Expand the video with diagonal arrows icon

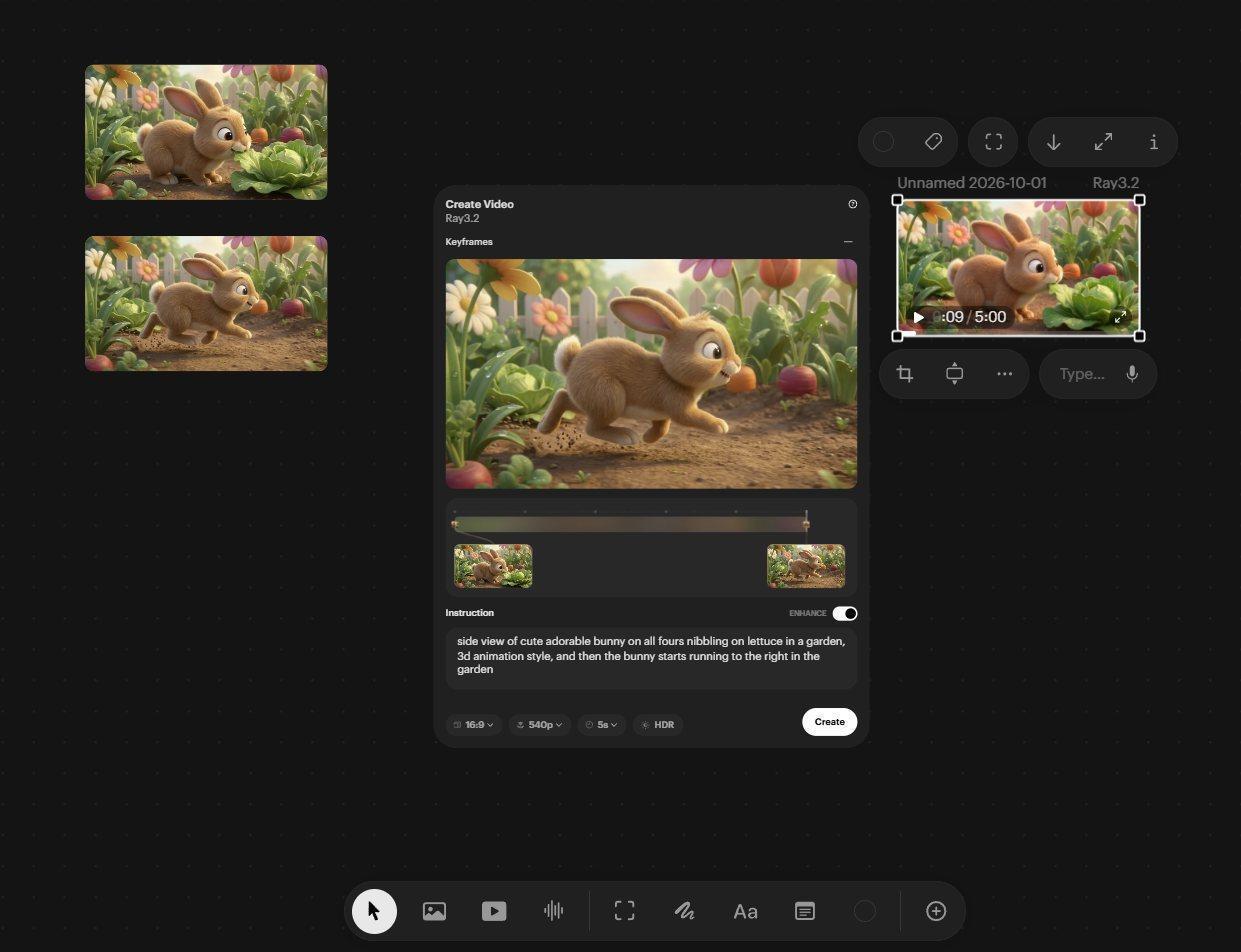pyautogui.click(x=1103, y=142)
